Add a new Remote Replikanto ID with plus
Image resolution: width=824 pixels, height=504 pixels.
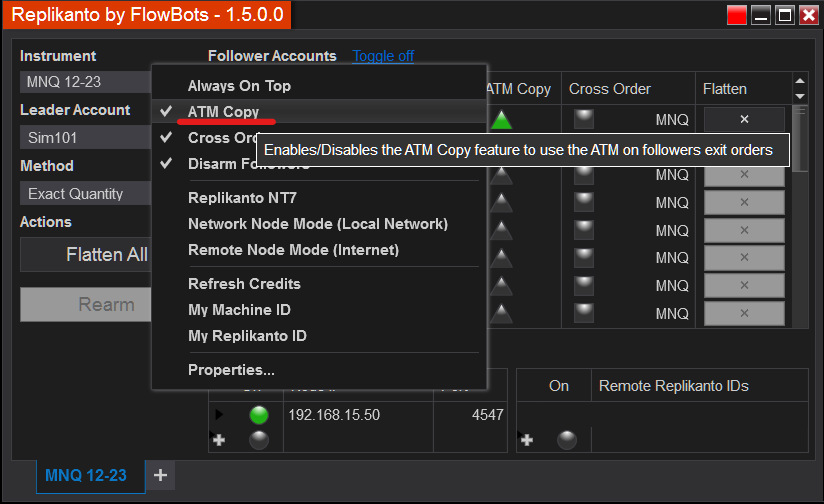(x=527, y=440)
